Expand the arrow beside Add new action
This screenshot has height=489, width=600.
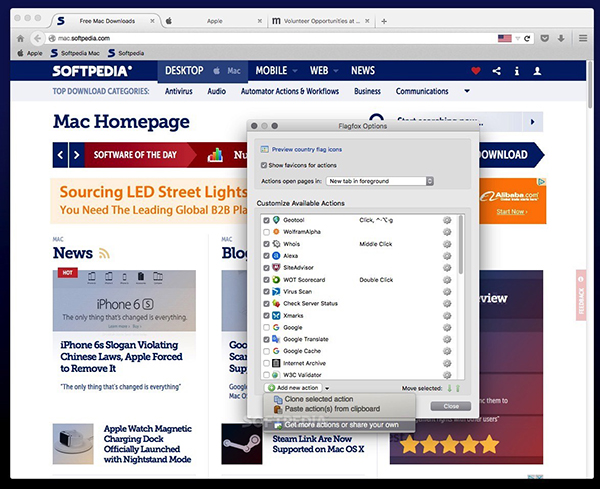coord(327,388)
